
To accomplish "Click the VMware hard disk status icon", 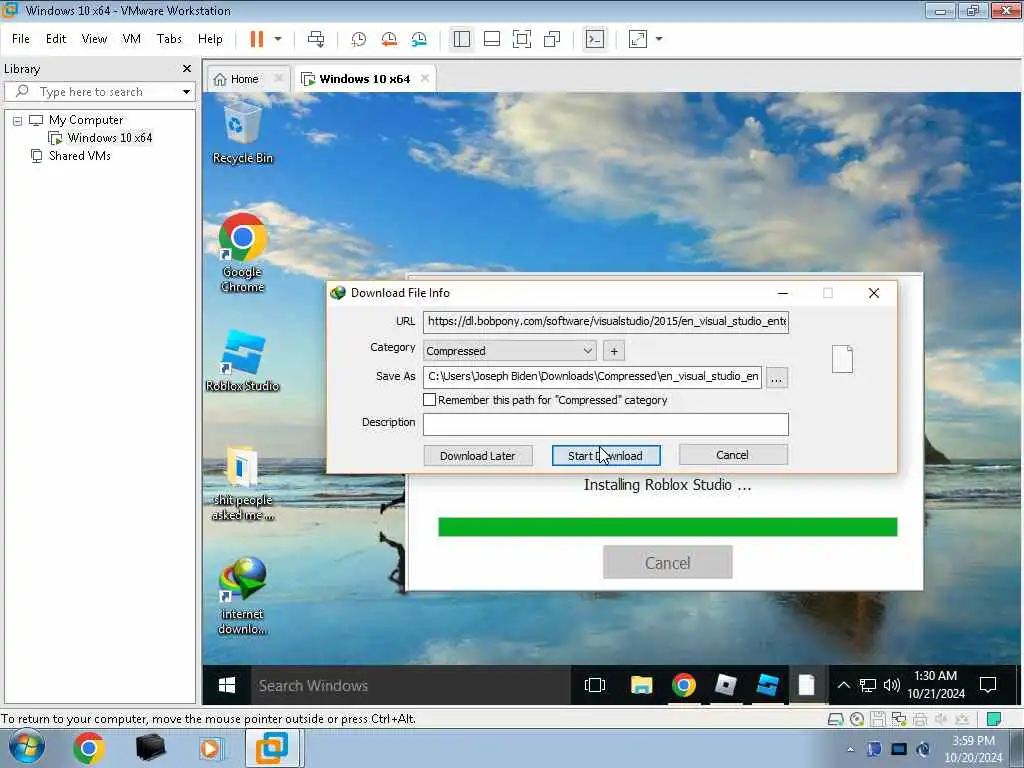I will pos(835,720).
